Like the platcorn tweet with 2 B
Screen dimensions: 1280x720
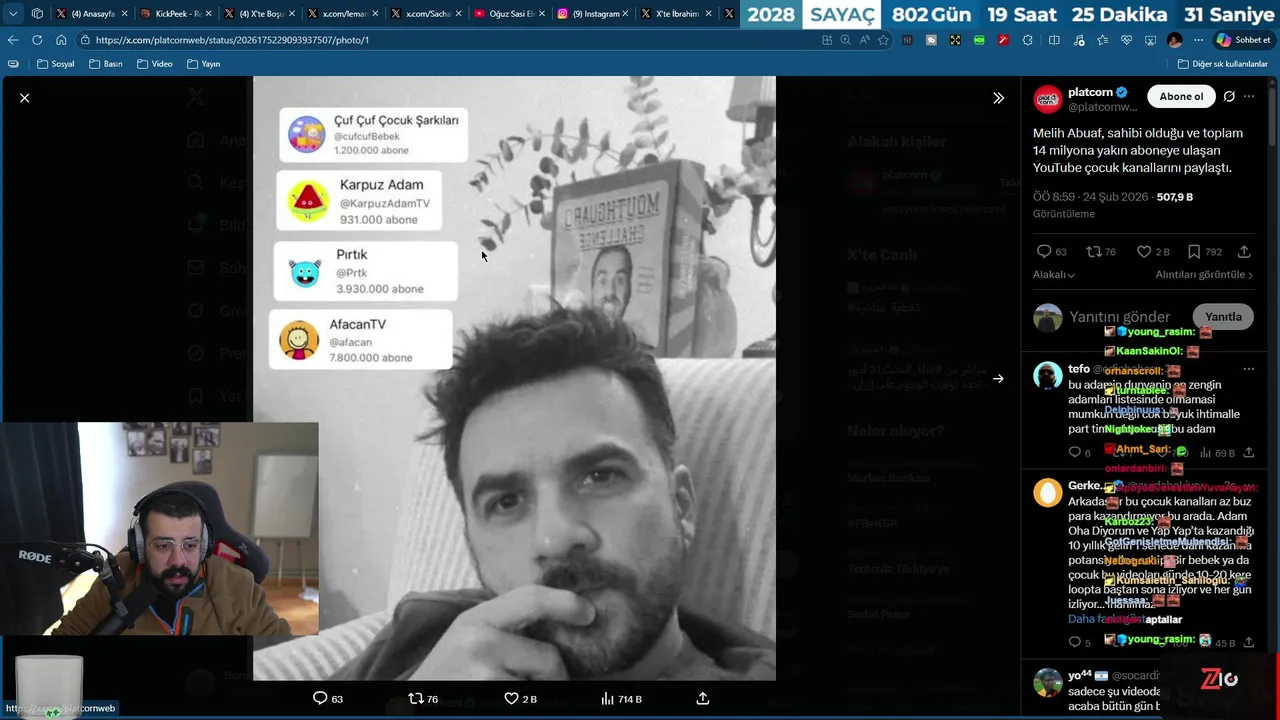pyautogui.click(x=1144, y=252)
